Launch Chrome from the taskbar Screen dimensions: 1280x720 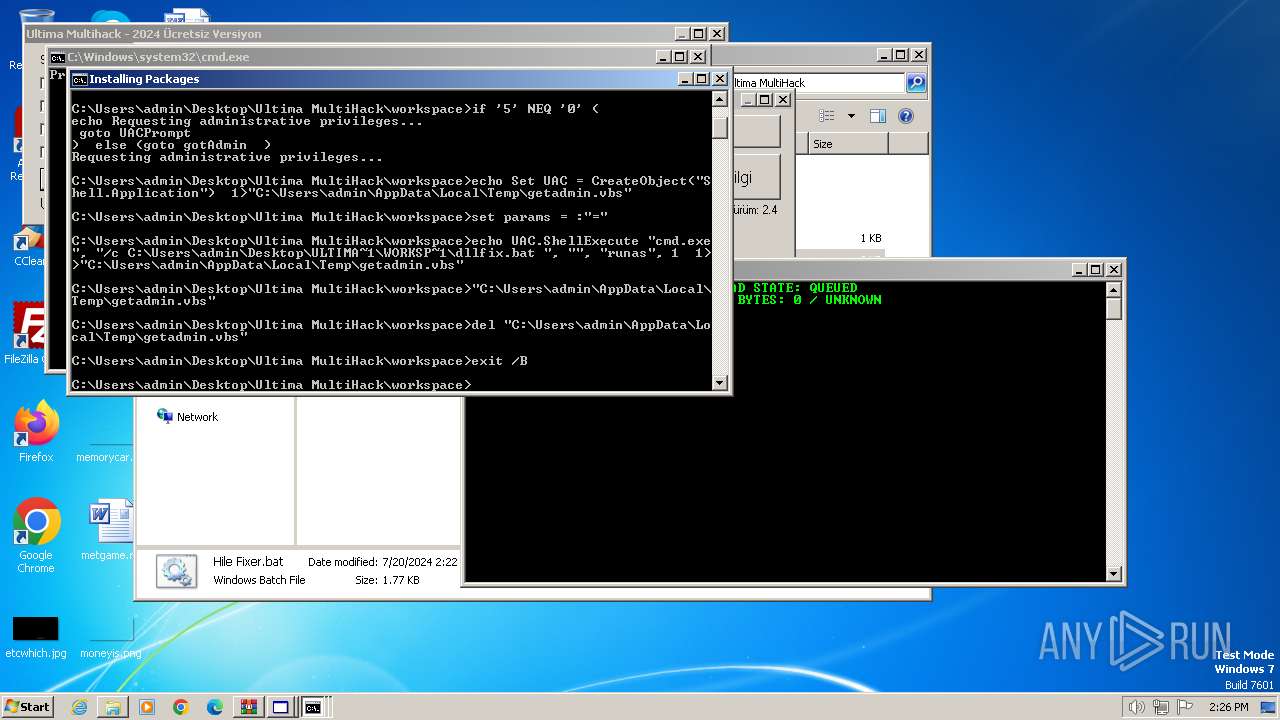click(181, 707)
